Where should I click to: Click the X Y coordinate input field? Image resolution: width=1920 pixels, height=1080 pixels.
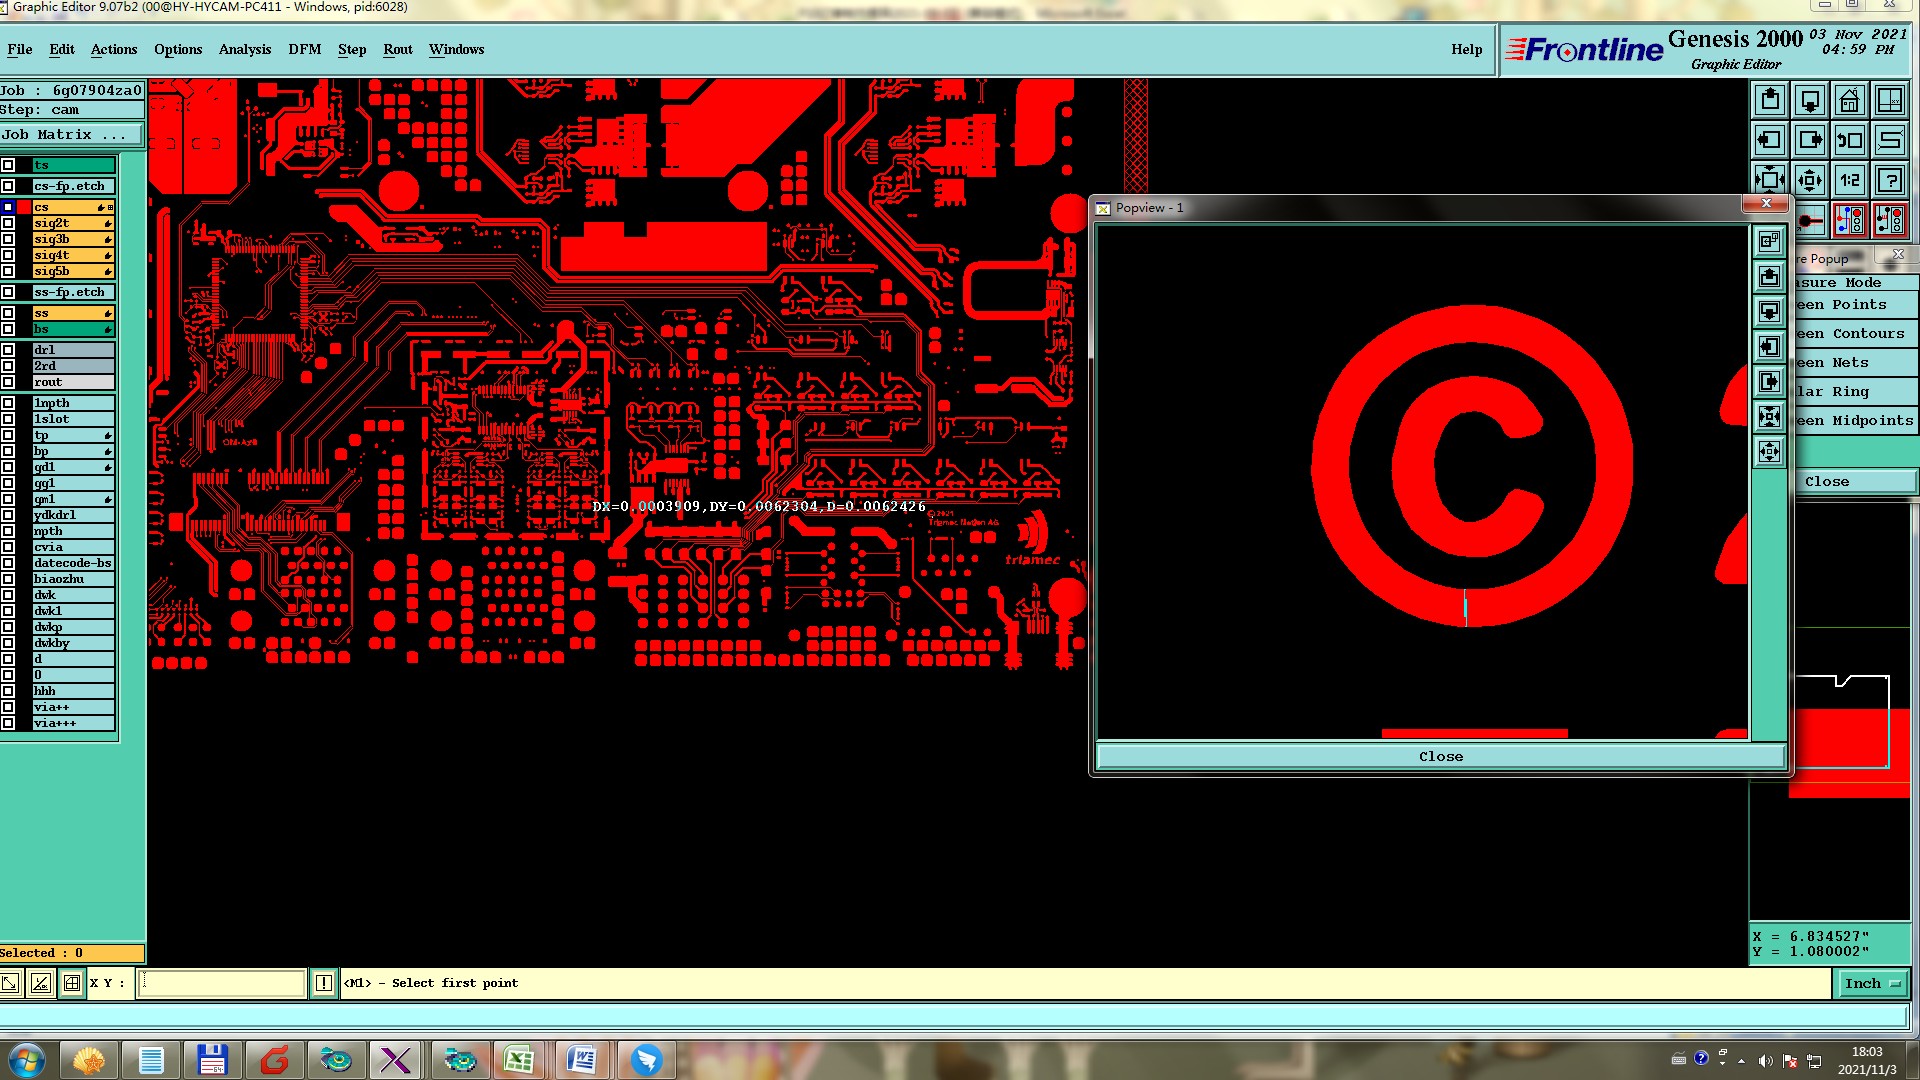221,983
